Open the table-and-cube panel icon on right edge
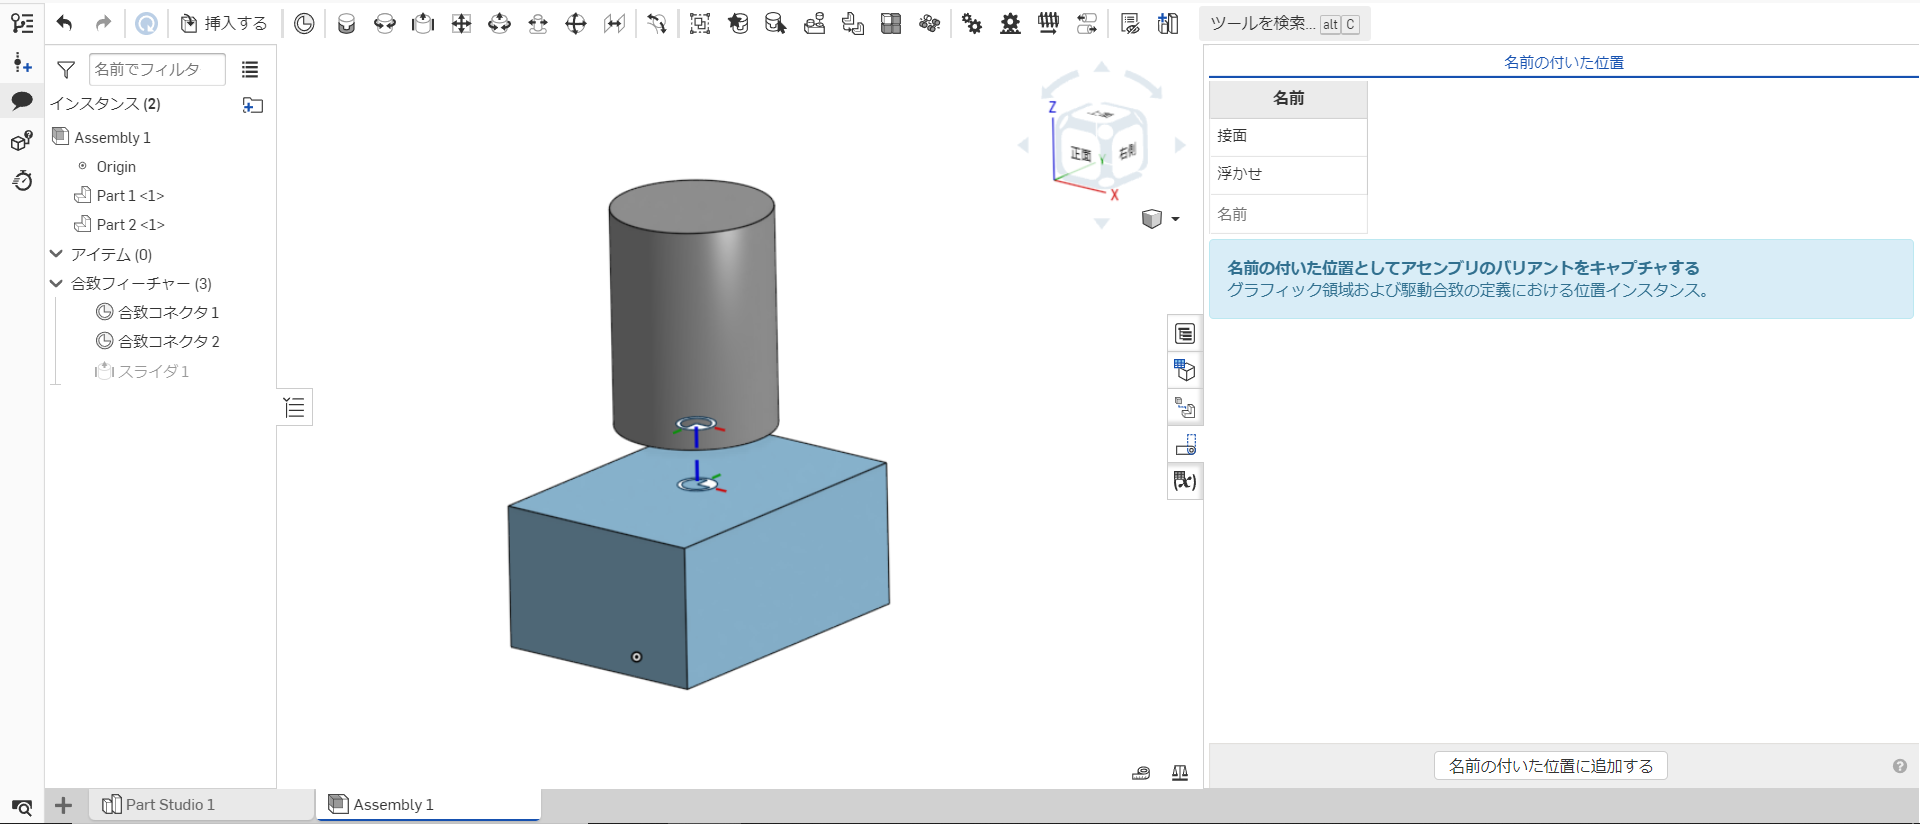This screenshot has height=824, width=1920. 1185,371
